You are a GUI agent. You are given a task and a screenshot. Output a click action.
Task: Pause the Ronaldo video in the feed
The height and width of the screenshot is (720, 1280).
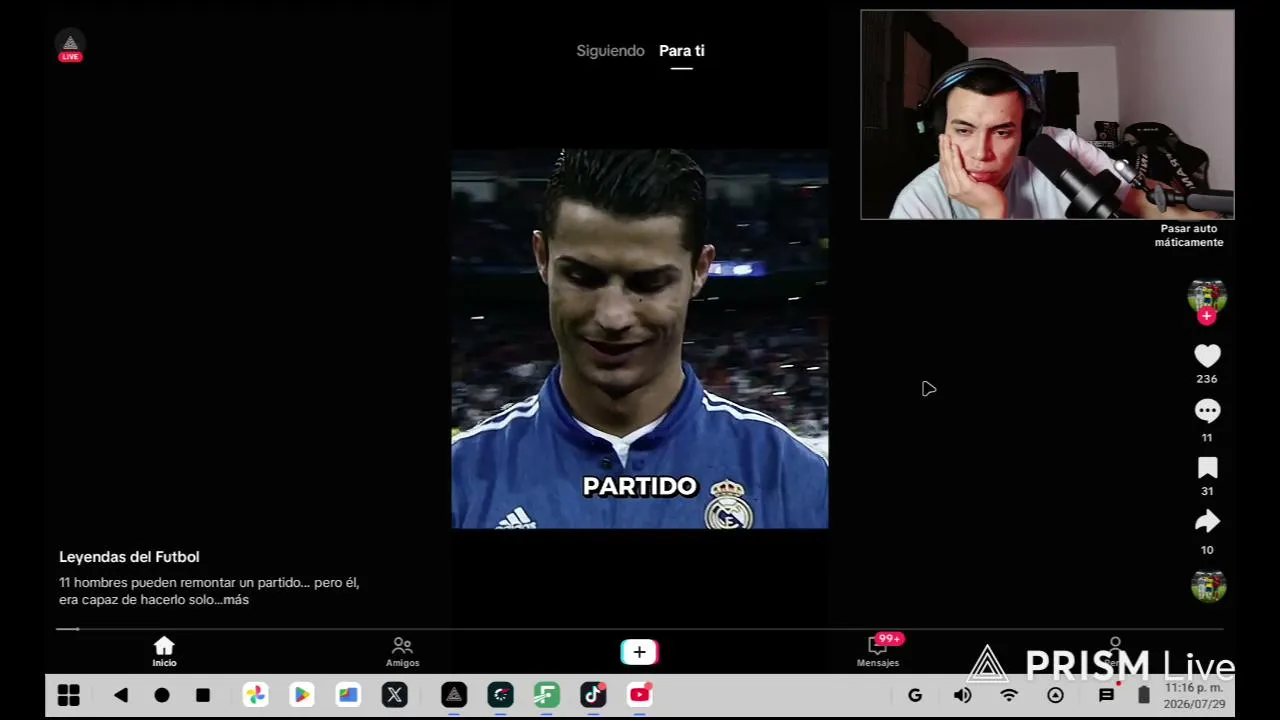[x=640, y=339]
